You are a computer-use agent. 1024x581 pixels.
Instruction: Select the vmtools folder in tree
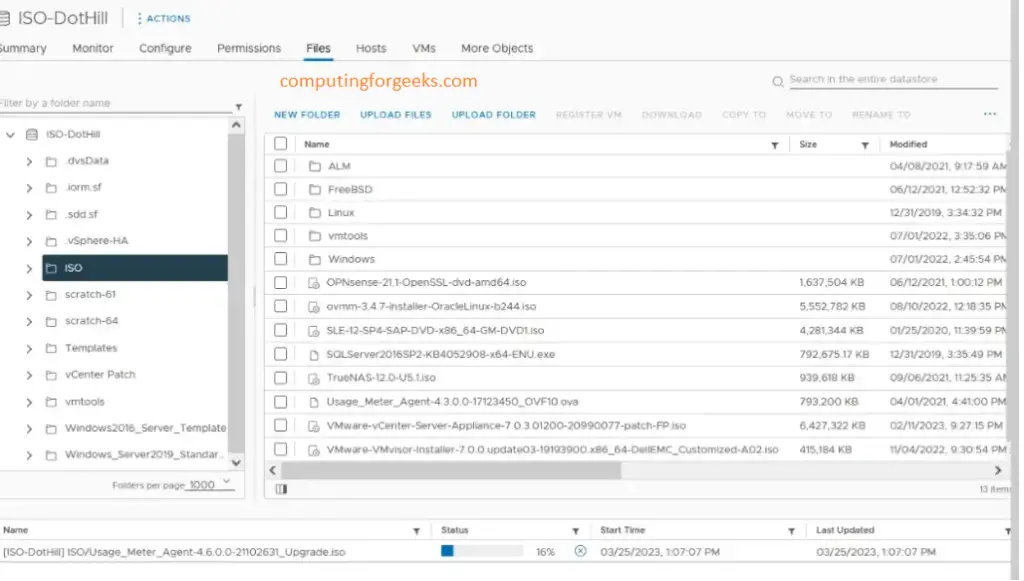coord(84,402)
